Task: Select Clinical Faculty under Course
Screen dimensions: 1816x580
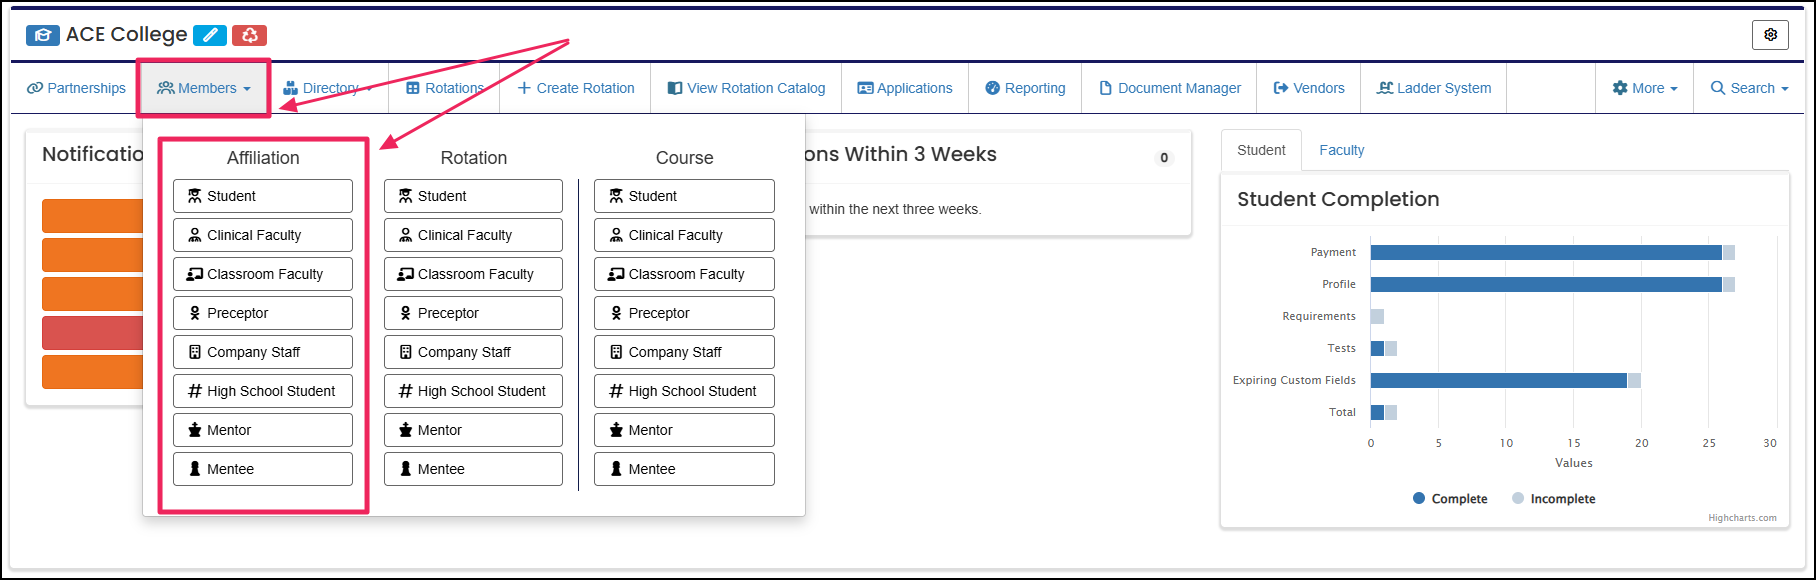Action: [684, 235]
